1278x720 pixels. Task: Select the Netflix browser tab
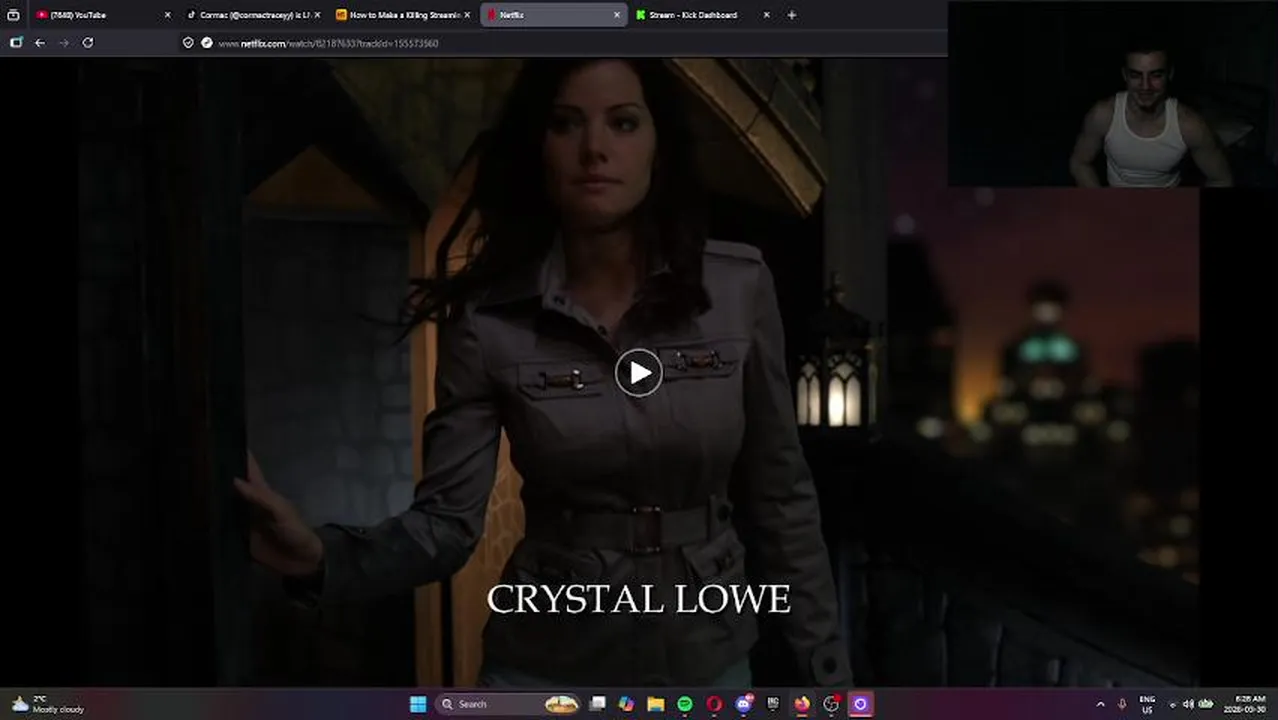(x=553, y=15)
